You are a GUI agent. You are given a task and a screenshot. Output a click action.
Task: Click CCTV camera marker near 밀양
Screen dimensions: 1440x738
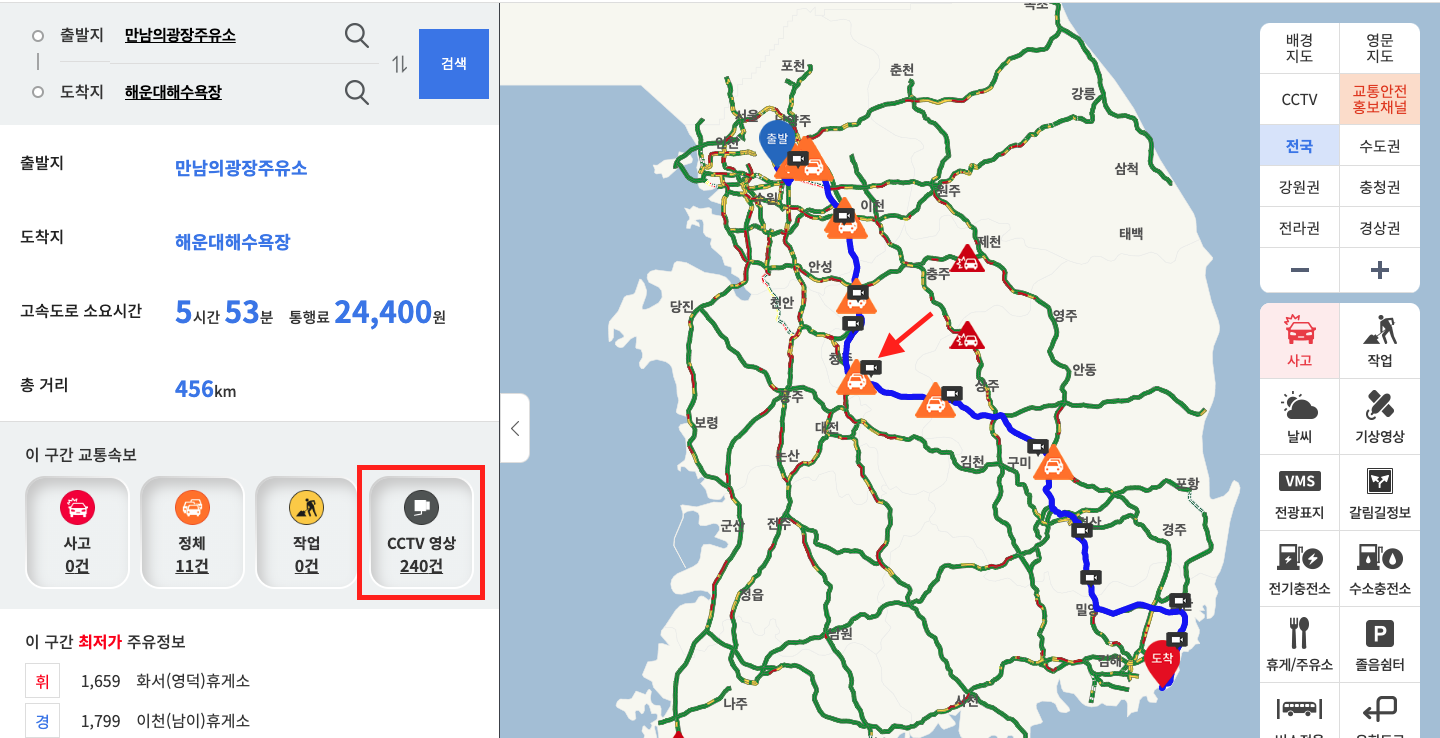tap(1090, 577)
